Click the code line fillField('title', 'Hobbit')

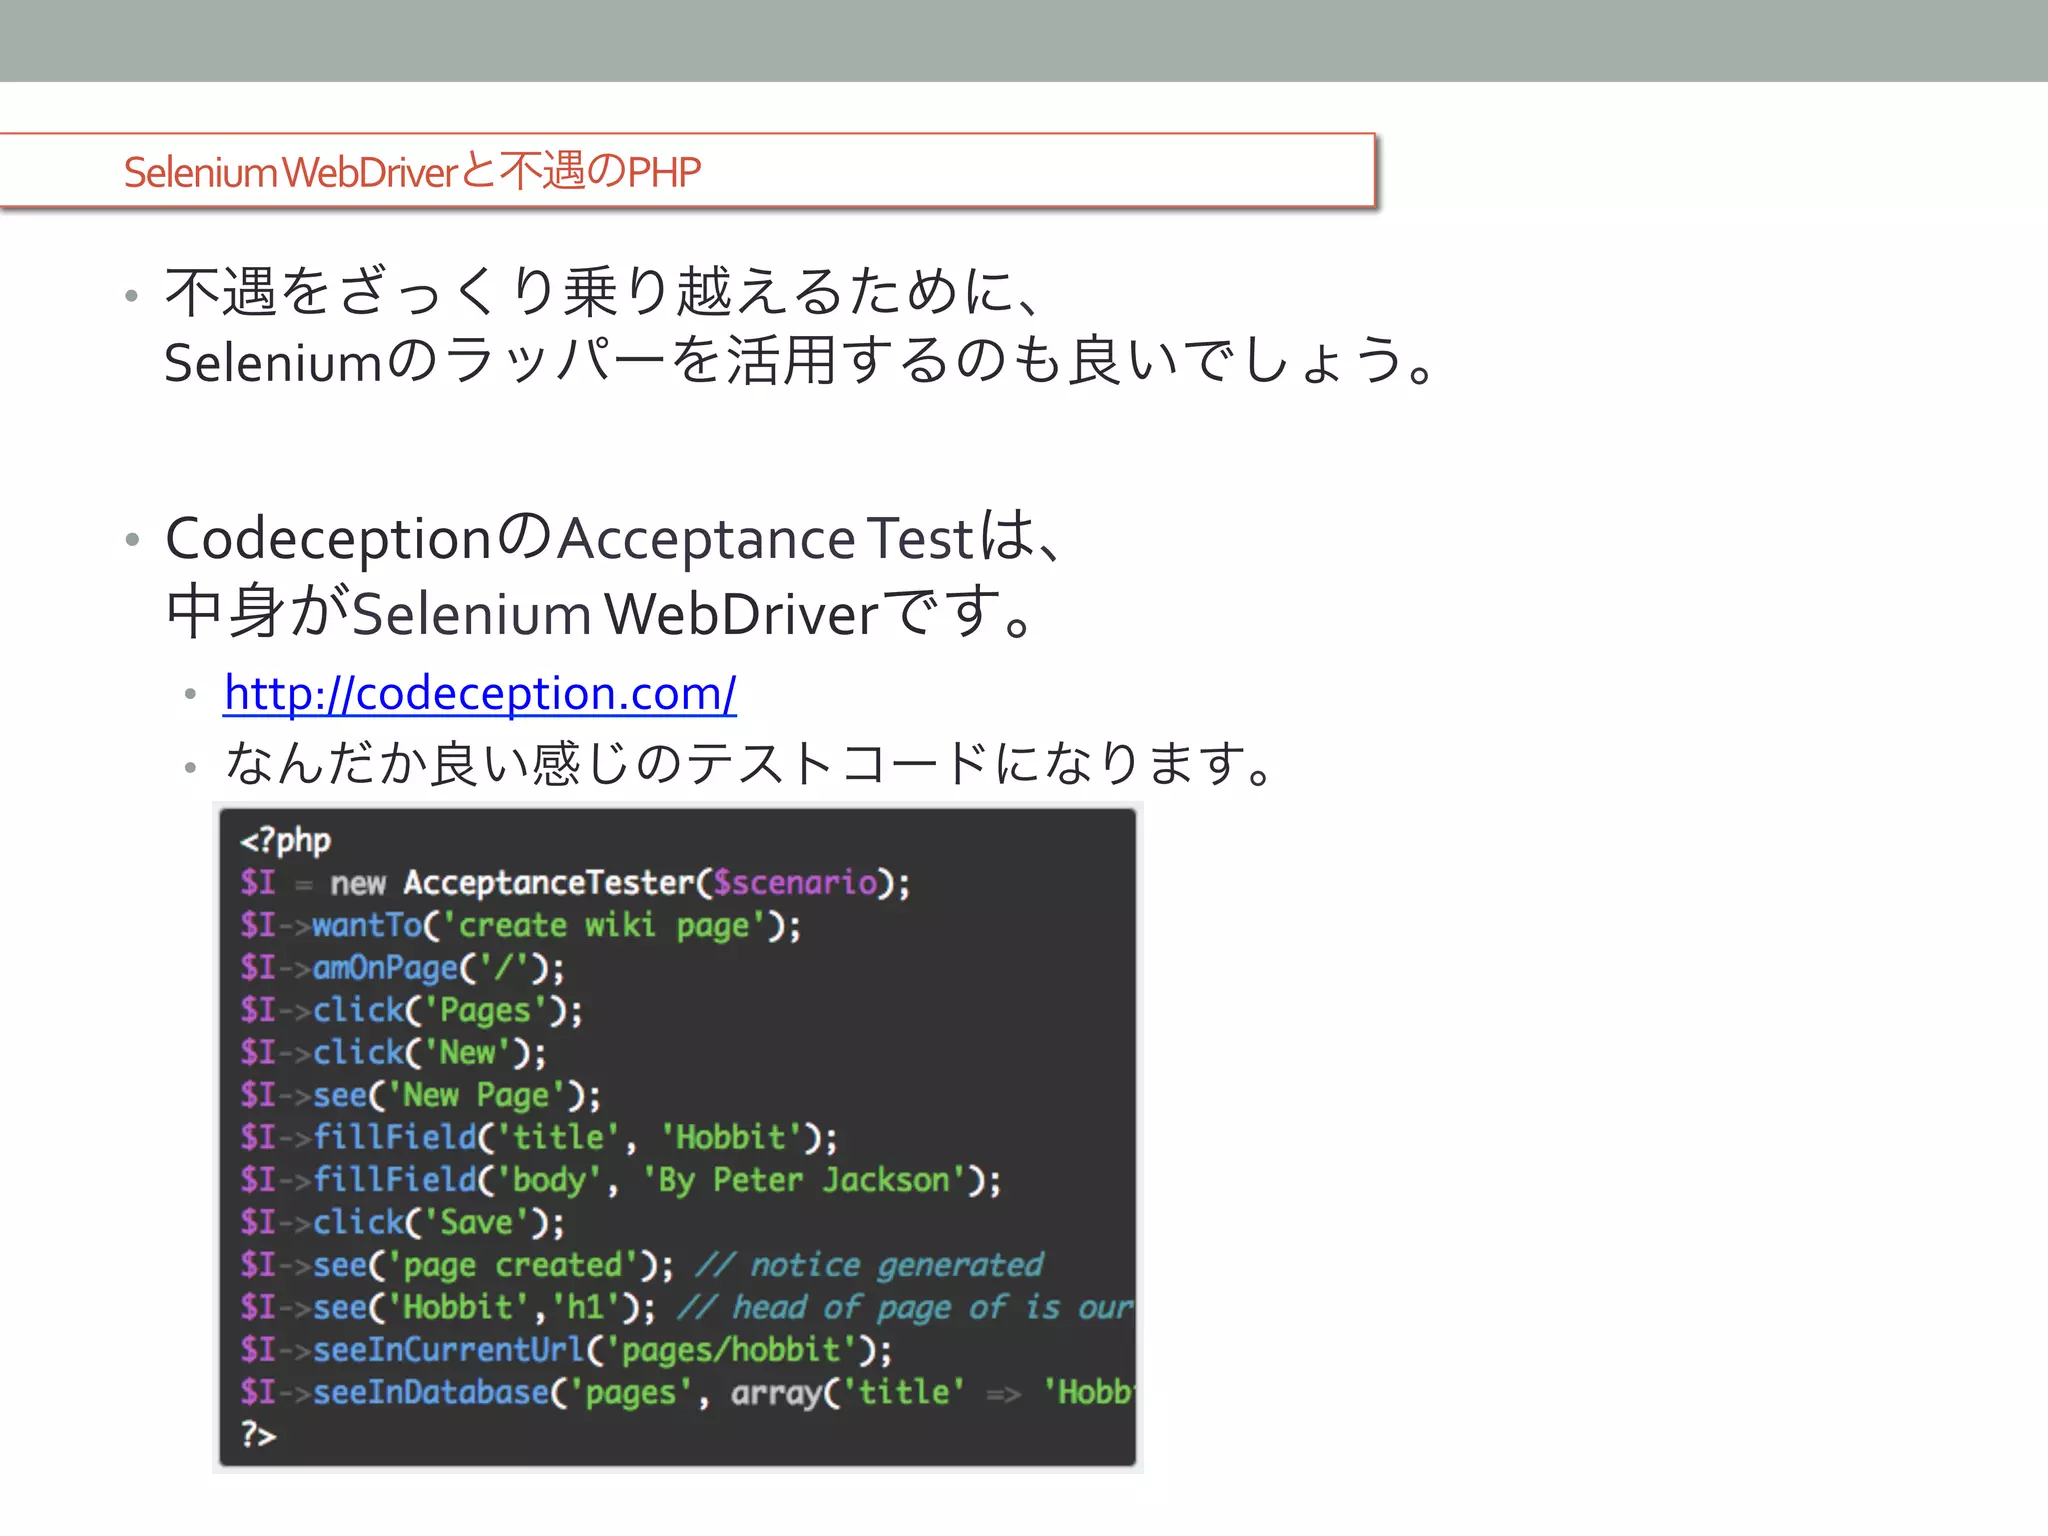(x=538, y=1138)
